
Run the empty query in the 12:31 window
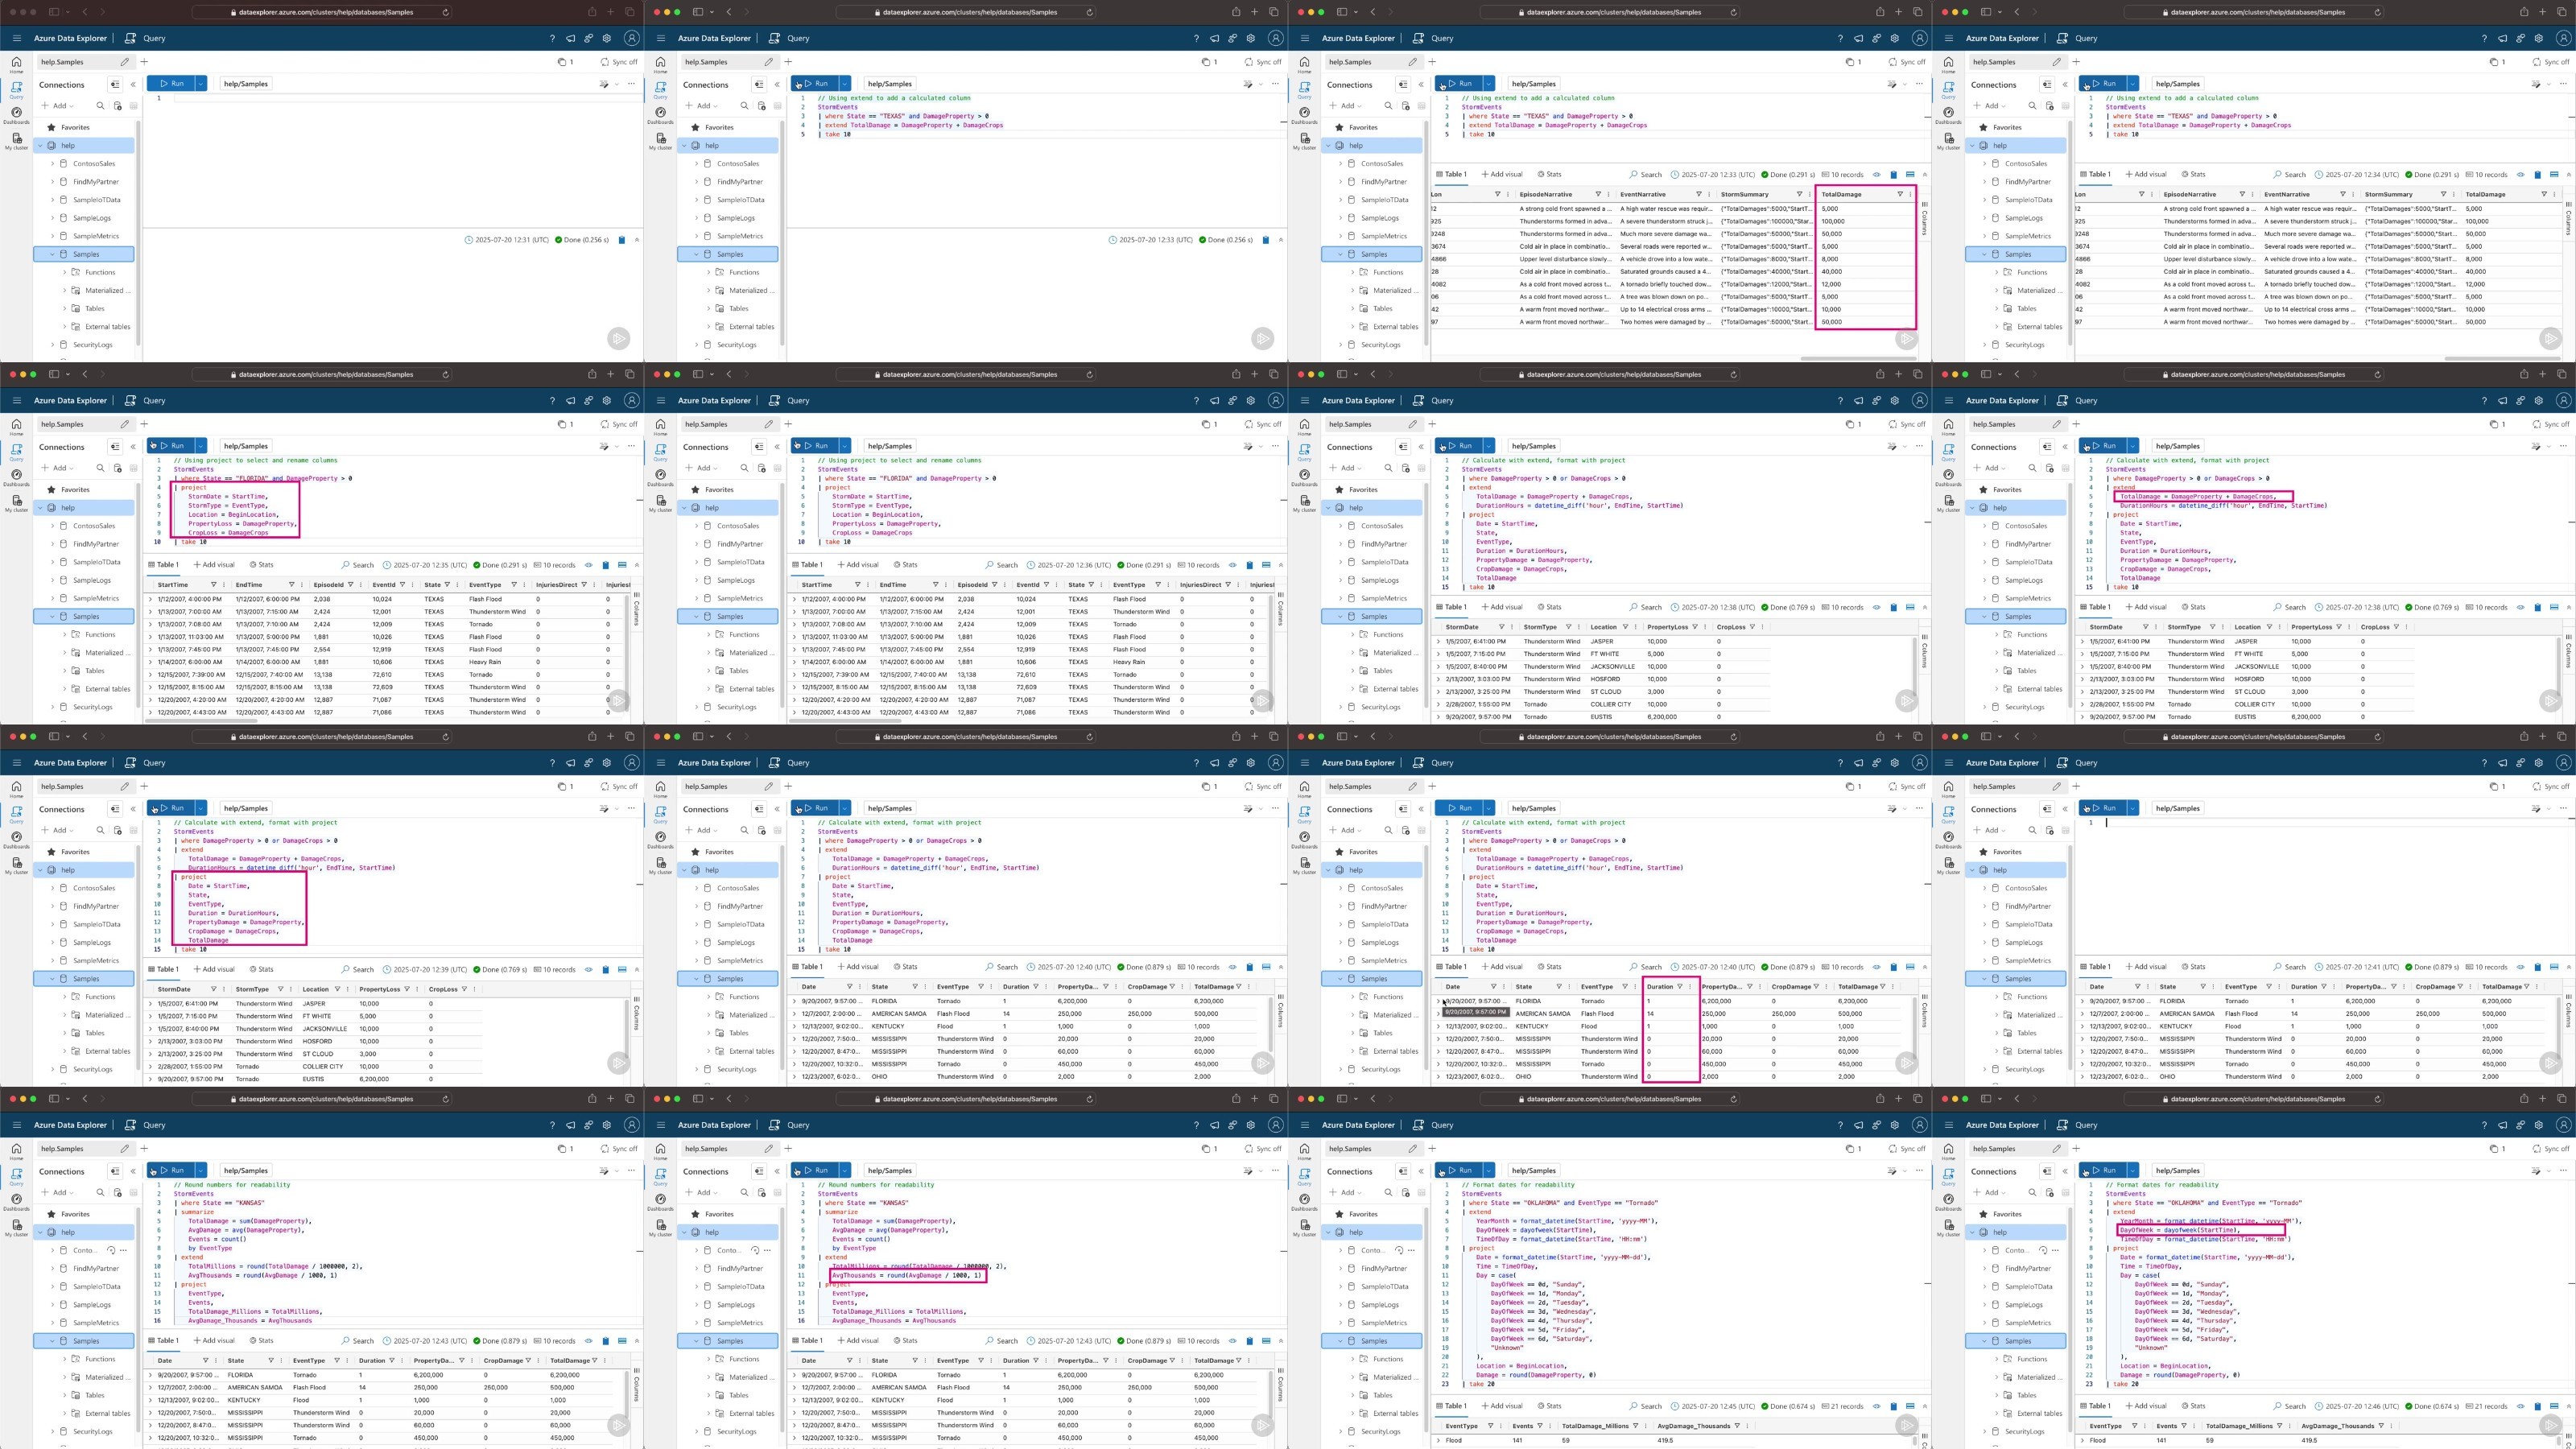(x=173, y=84)
